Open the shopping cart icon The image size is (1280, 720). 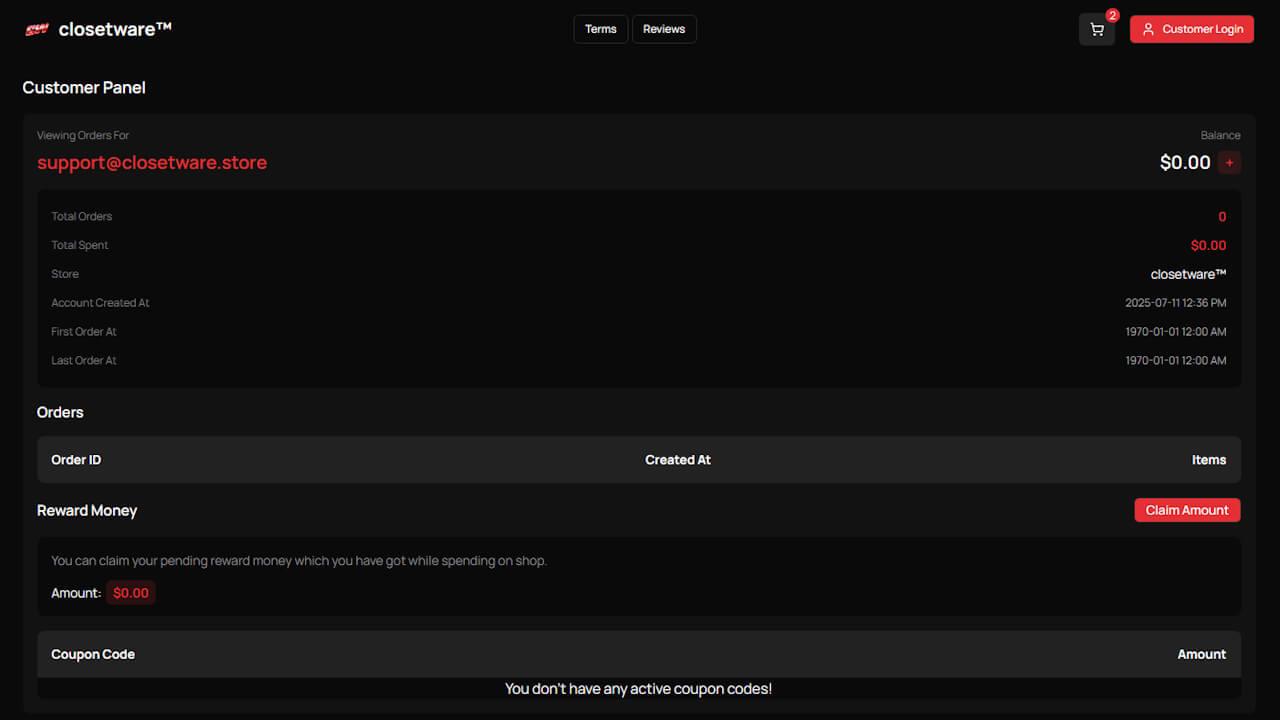coord(1096,29)
